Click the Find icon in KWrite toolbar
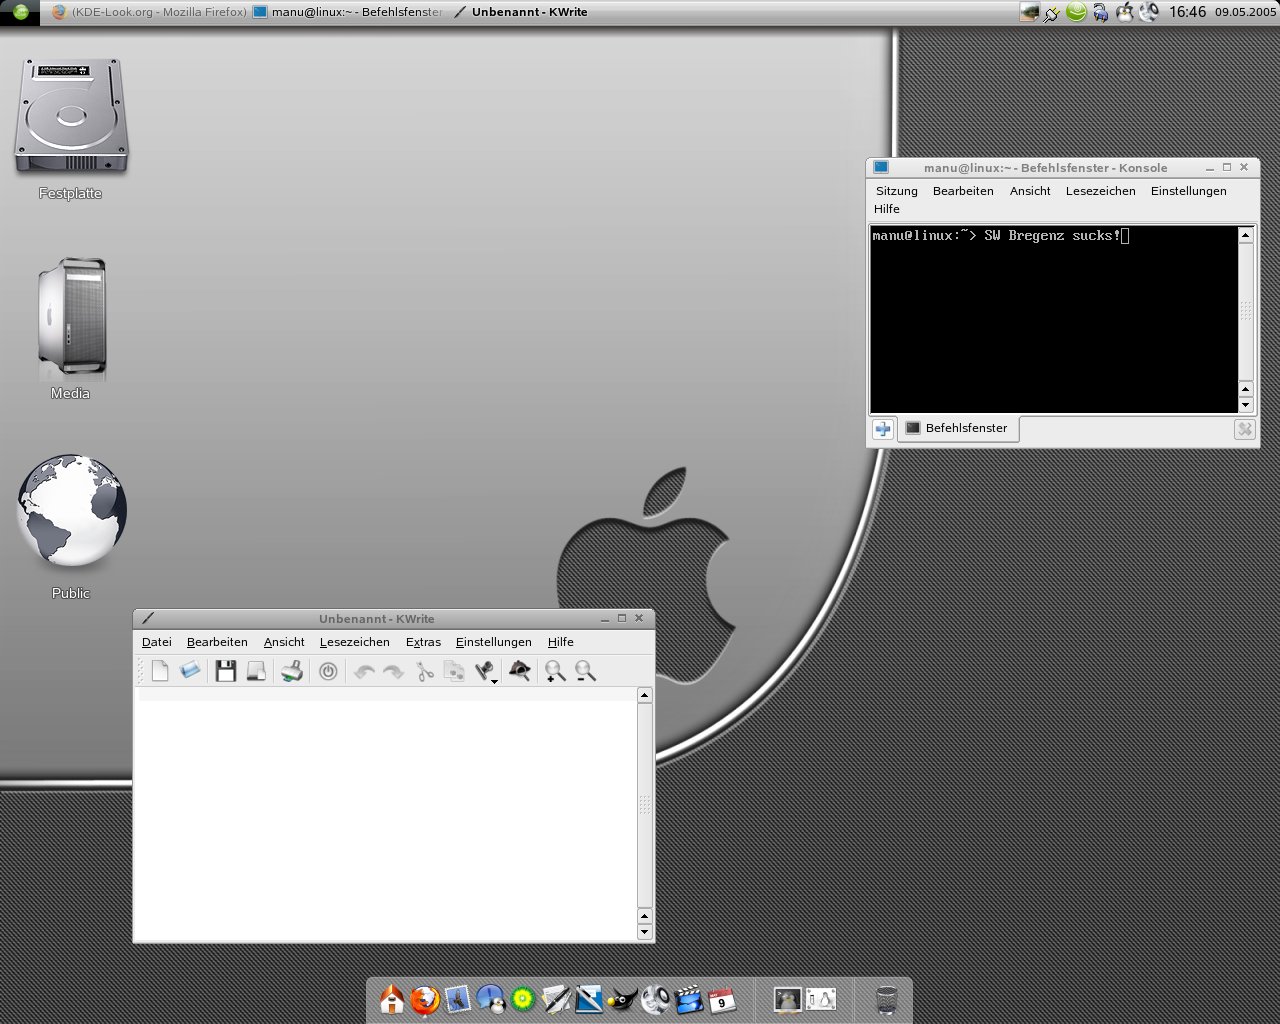 [519, 671]
